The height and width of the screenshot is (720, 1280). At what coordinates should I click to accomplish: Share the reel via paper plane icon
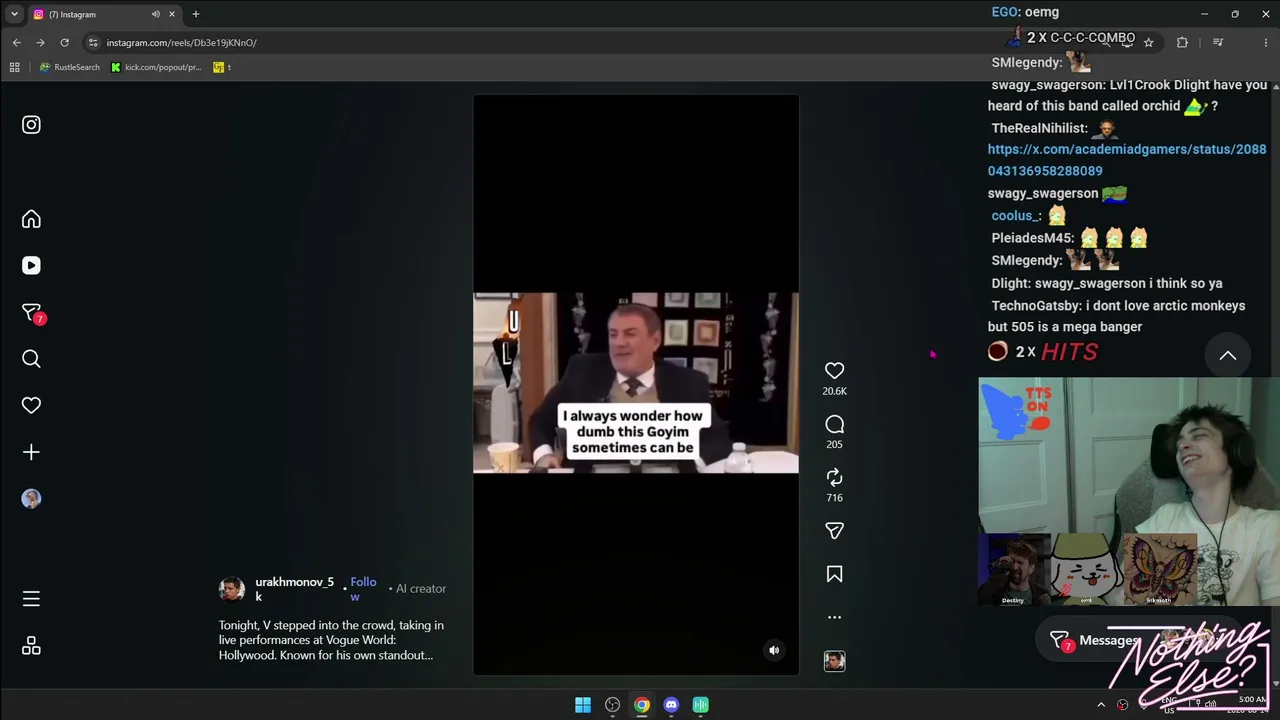point(834,531)
